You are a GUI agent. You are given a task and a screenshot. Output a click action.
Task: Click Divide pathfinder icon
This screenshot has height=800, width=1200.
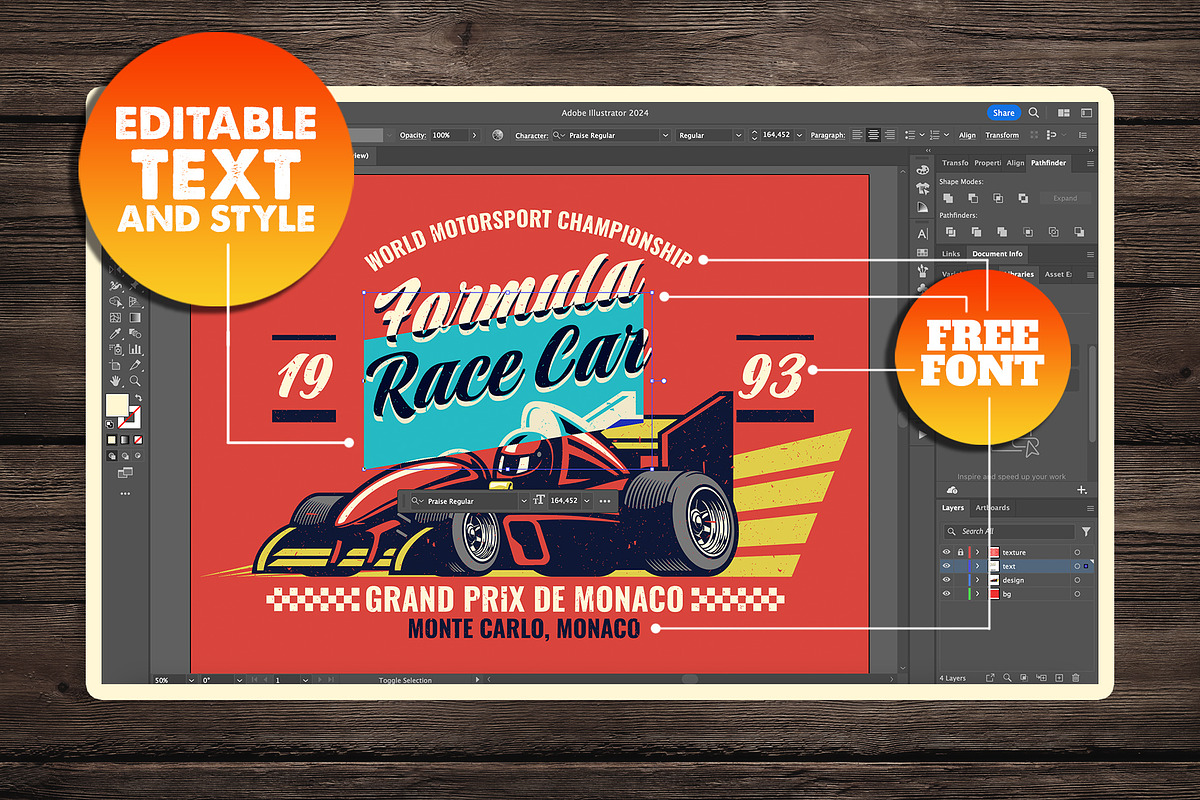pyautogui.click(x=951, y=232)
